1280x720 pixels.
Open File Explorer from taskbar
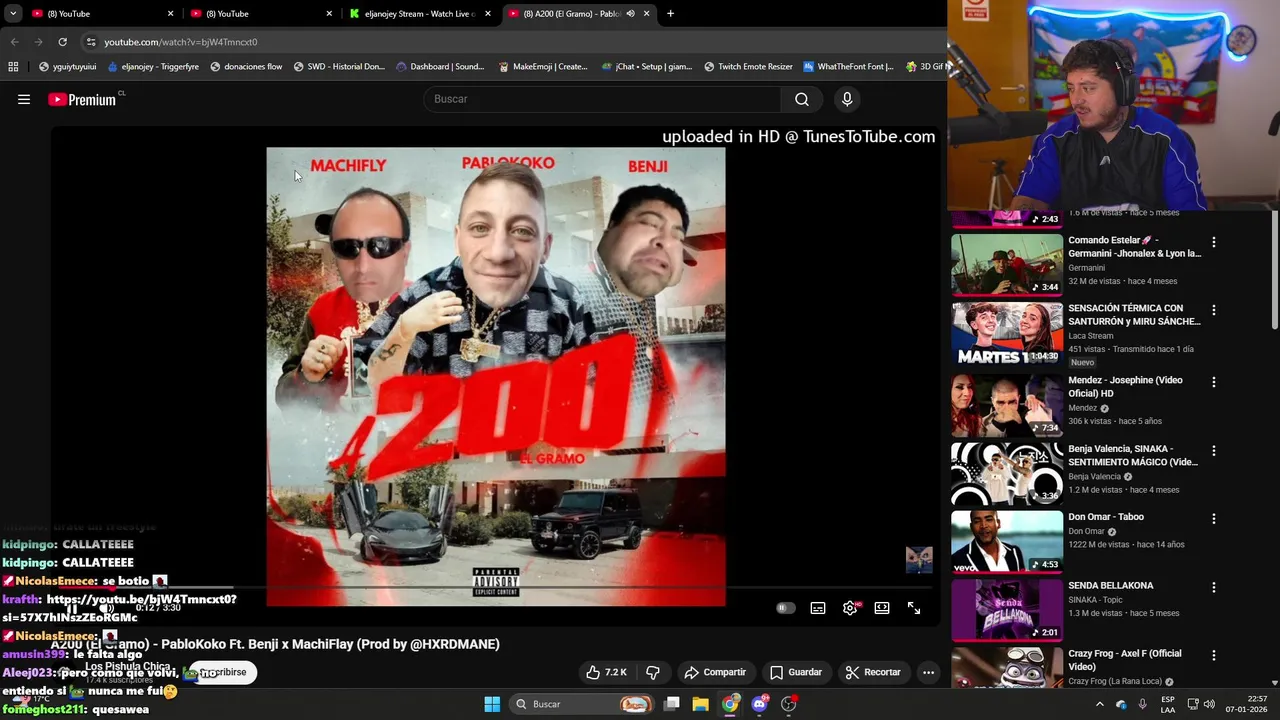(x=701, y=704)
